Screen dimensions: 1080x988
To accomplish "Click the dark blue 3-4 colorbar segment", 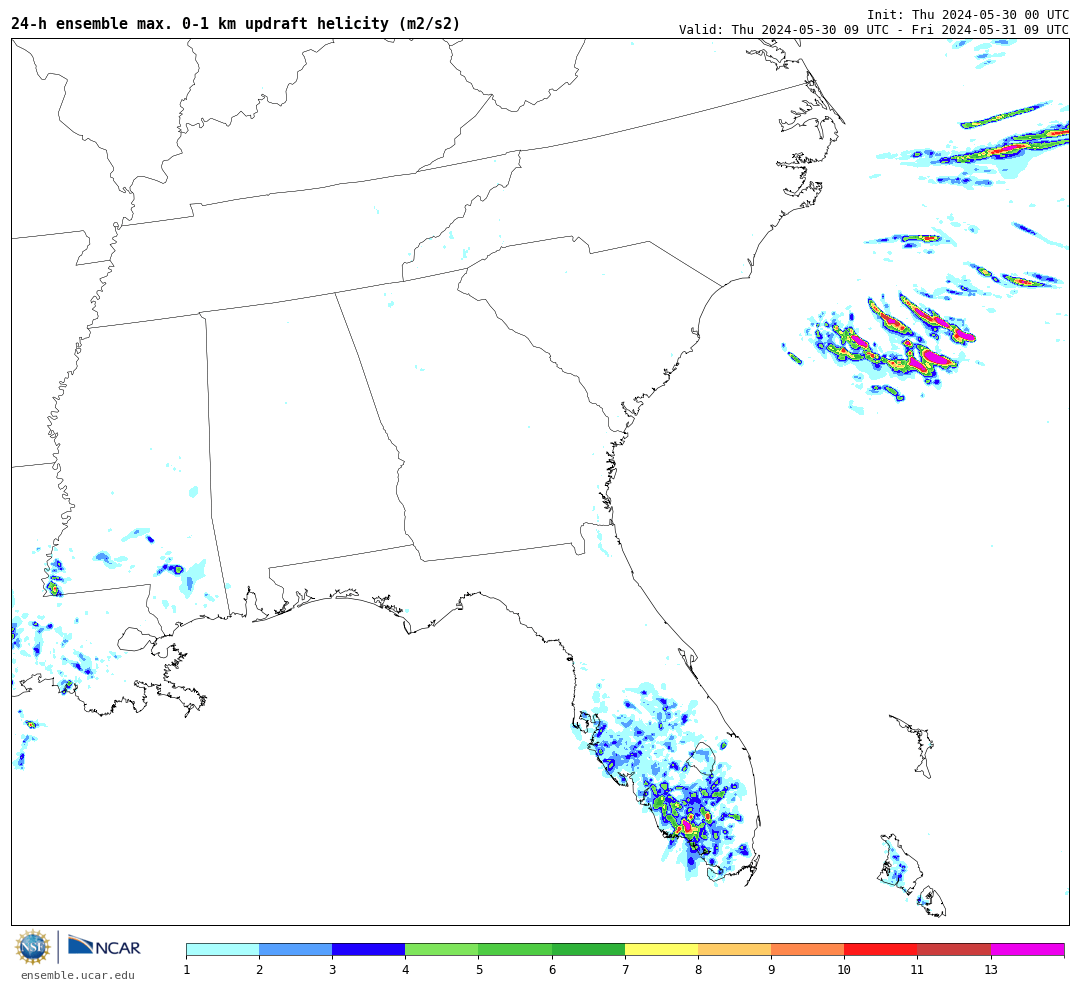I will pyautogui.click(x=368, y=949).
